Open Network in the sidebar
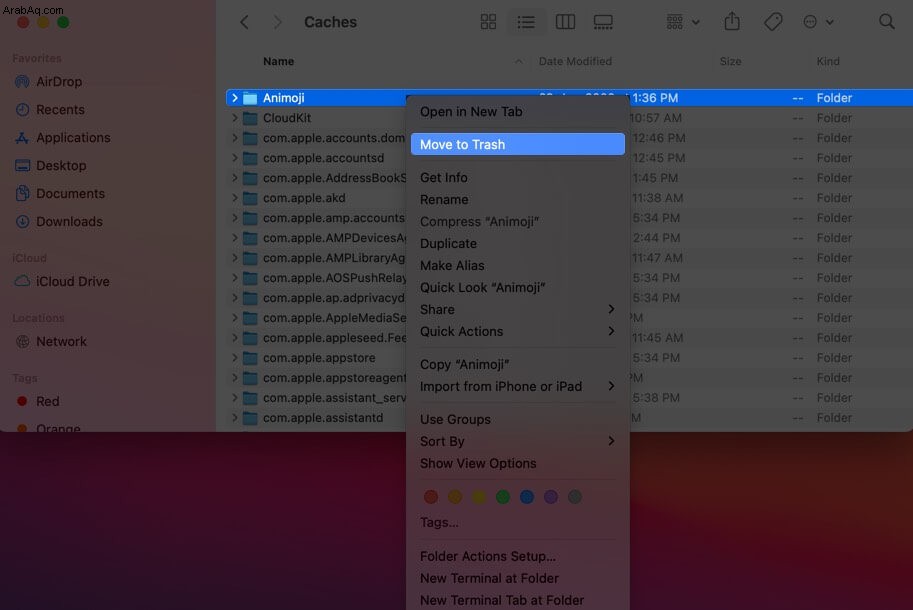Viewport: 913px width, 610px height. pos(51,341)
